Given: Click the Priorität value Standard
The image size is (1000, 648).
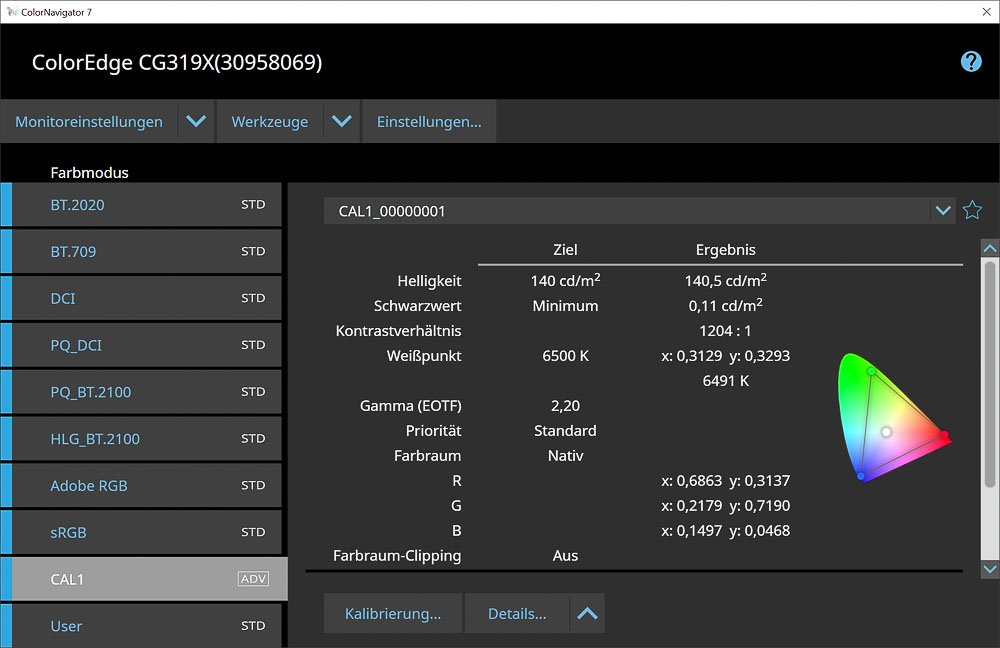Looking at the screenshot, I should pos(566,431).
